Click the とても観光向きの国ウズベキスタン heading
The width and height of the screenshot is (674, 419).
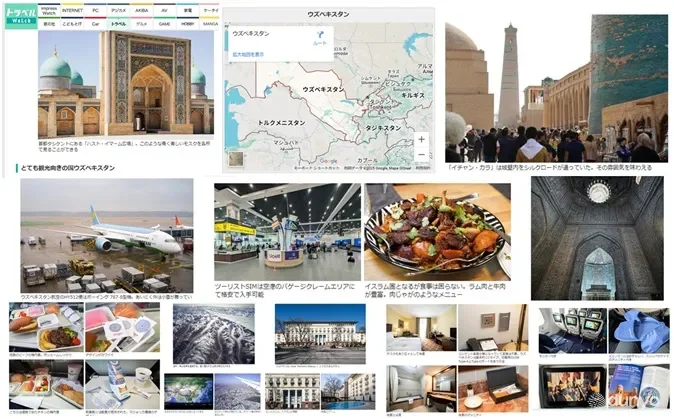click(x=68, y=168)
